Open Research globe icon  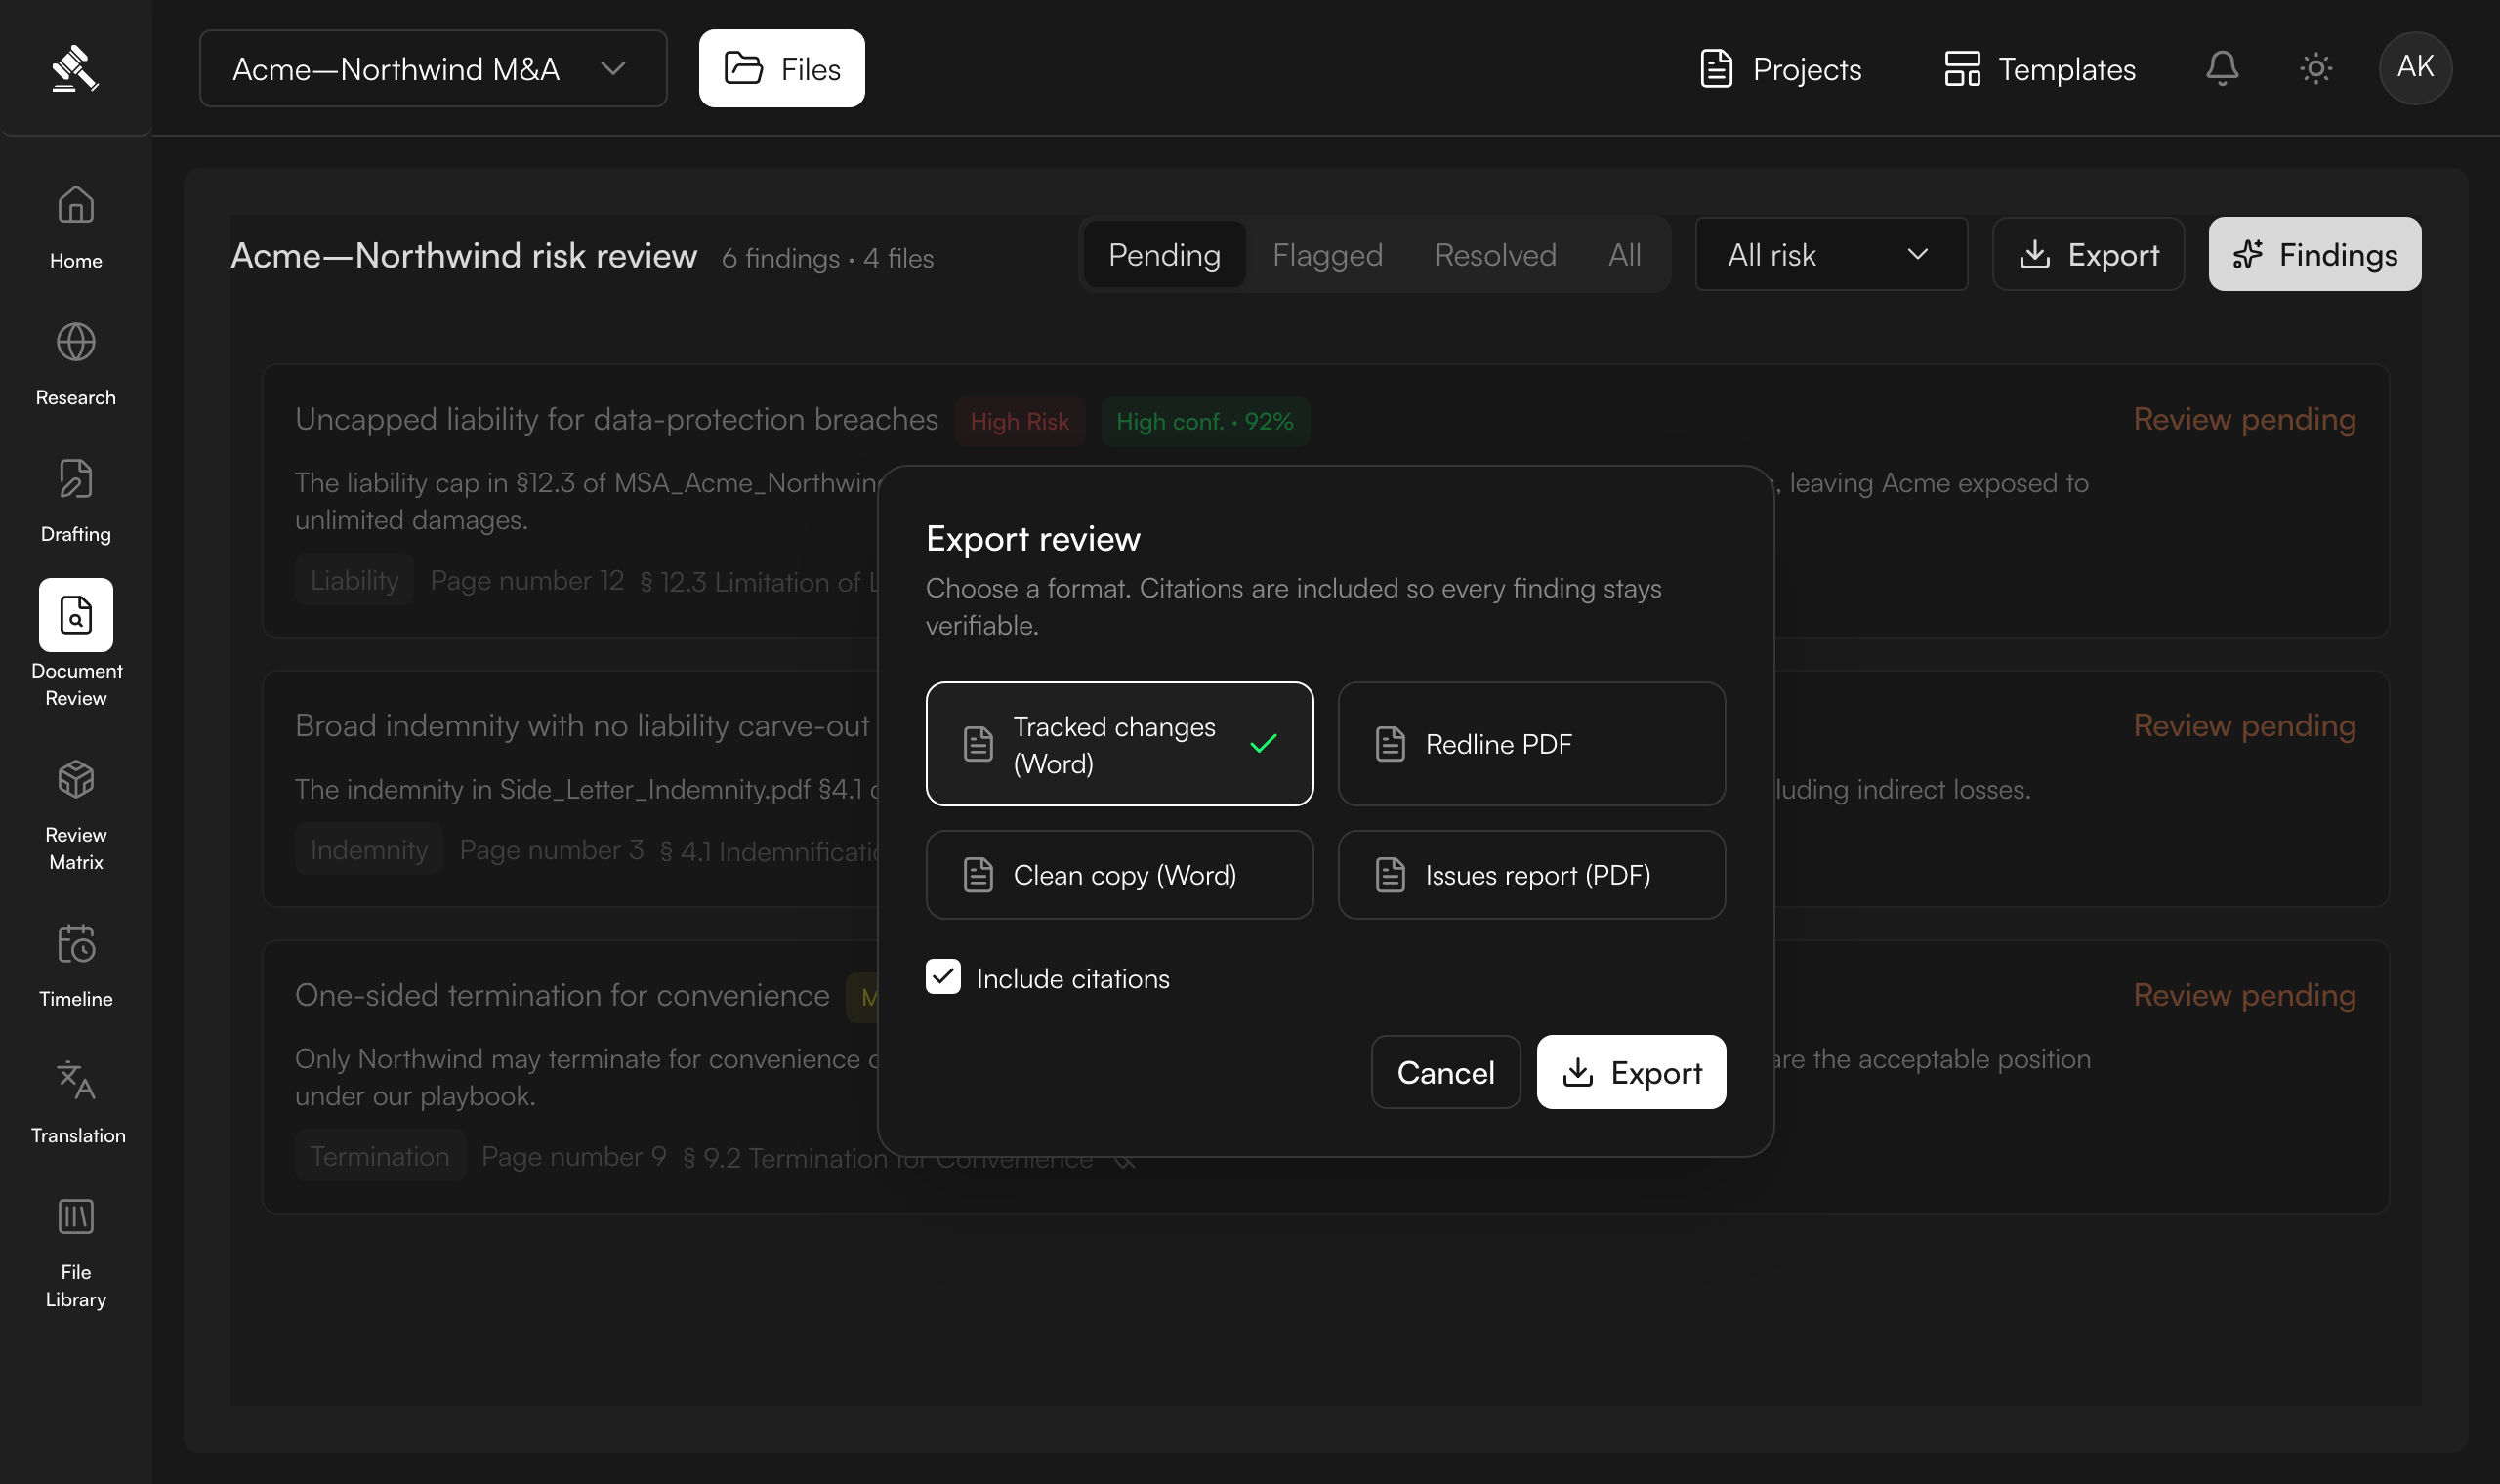[76, 342]
